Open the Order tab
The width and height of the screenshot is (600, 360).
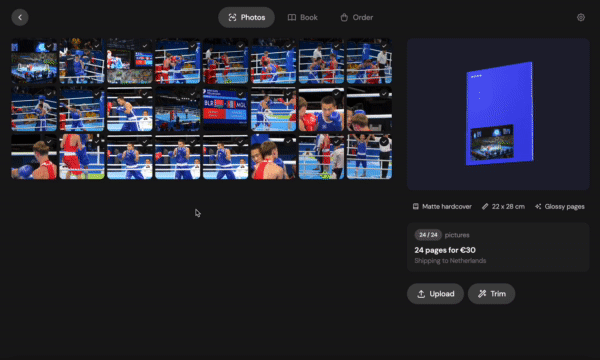point(357,17)
